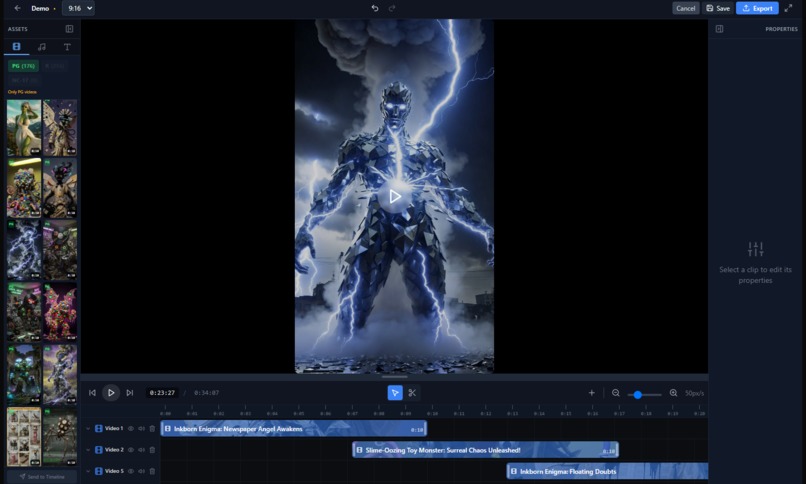Switch to the music assets tab

coord(42,47)
